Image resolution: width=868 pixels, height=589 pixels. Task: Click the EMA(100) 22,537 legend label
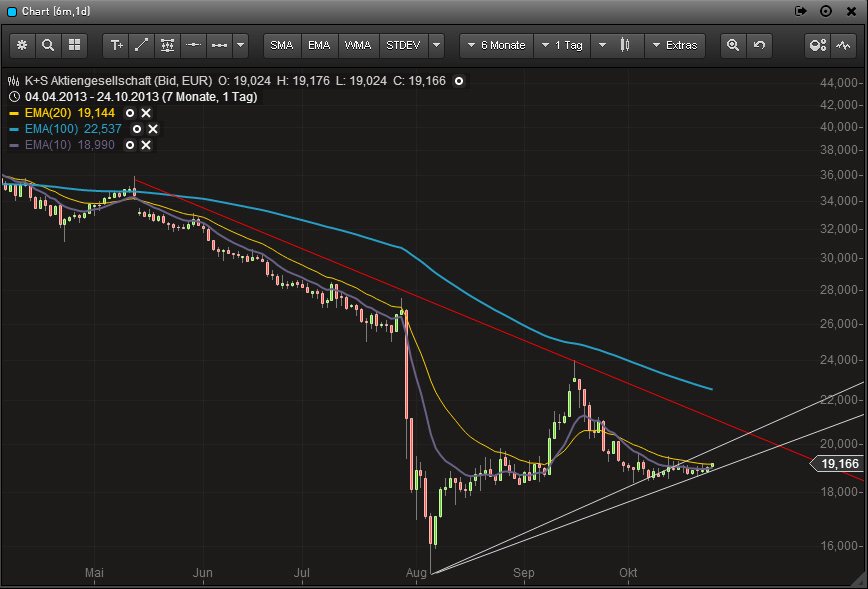(x=73, y=129)
